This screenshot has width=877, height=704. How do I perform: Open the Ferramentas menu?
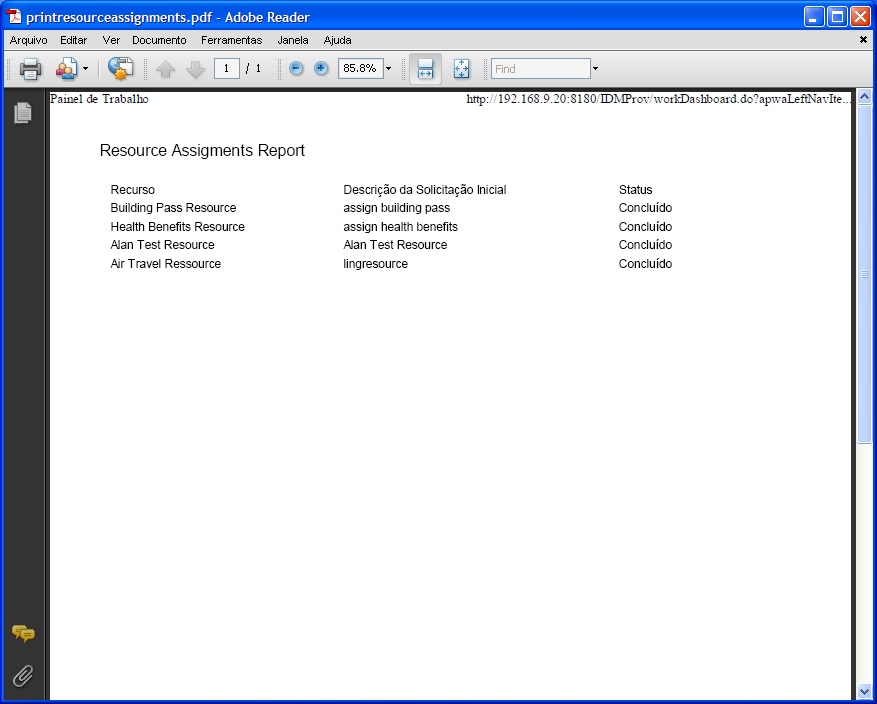pos(232,40)
